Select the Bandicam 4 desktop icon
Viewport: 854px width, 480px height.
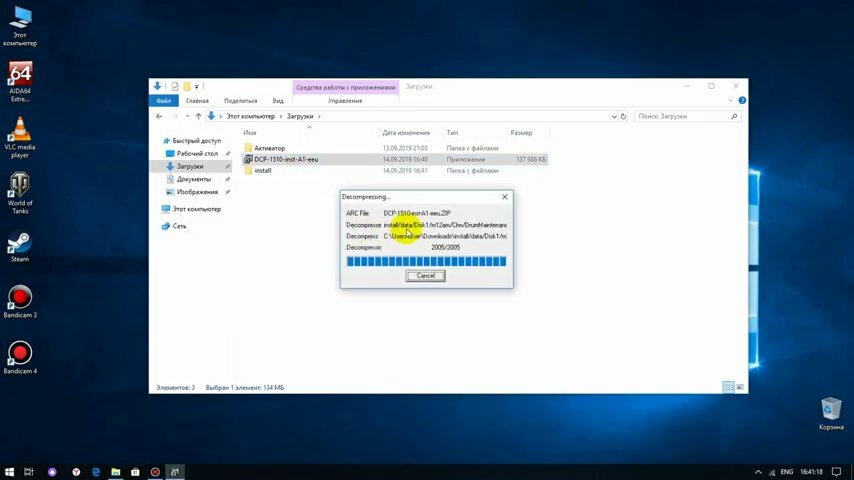(20, 357)
